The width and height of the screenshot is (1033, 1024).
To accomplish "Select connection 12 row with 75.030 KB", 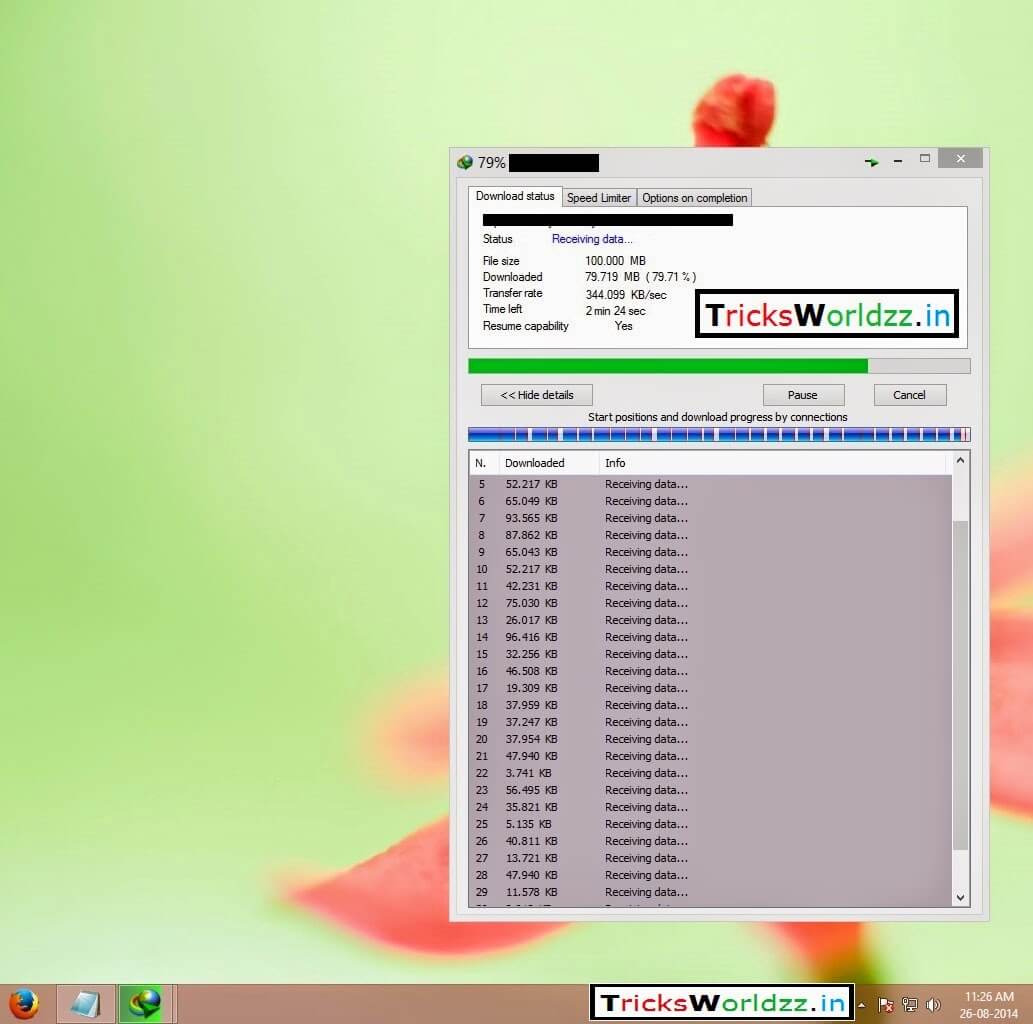I will click(x=712, y=604).
